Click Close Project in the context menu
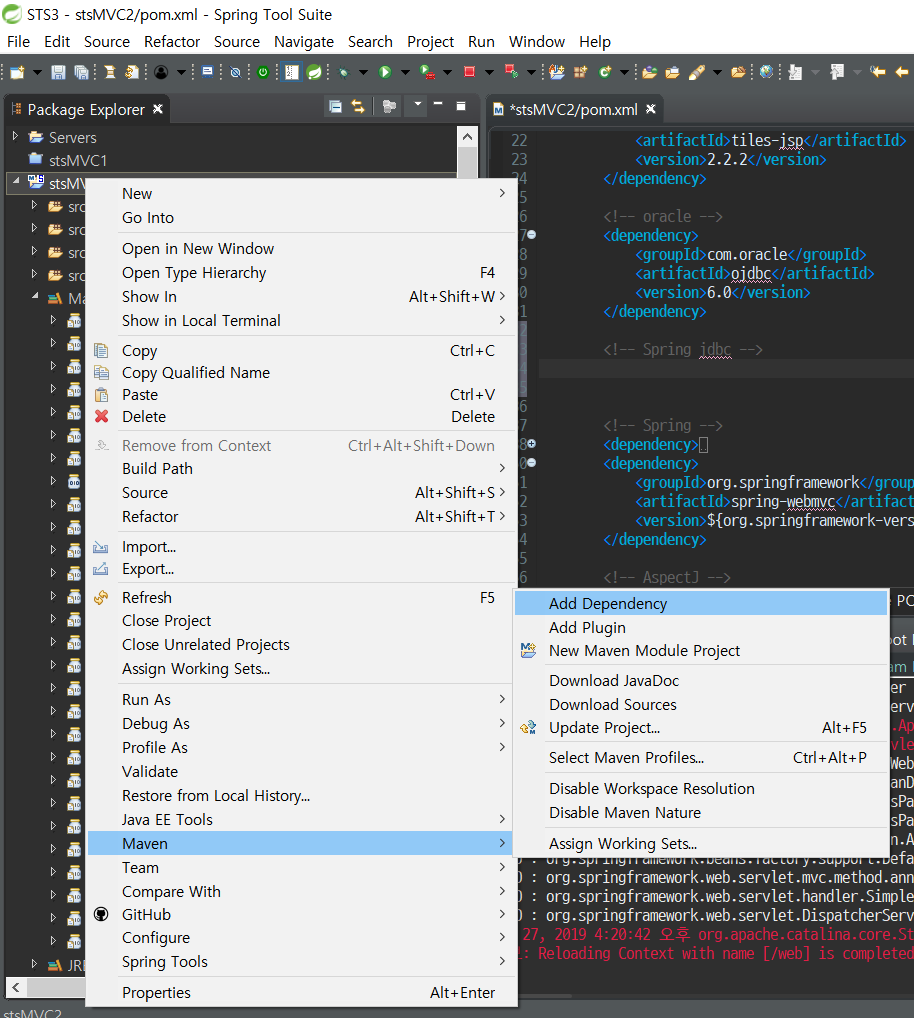This screenshot has height=1018, width=914. click(302, 621)
